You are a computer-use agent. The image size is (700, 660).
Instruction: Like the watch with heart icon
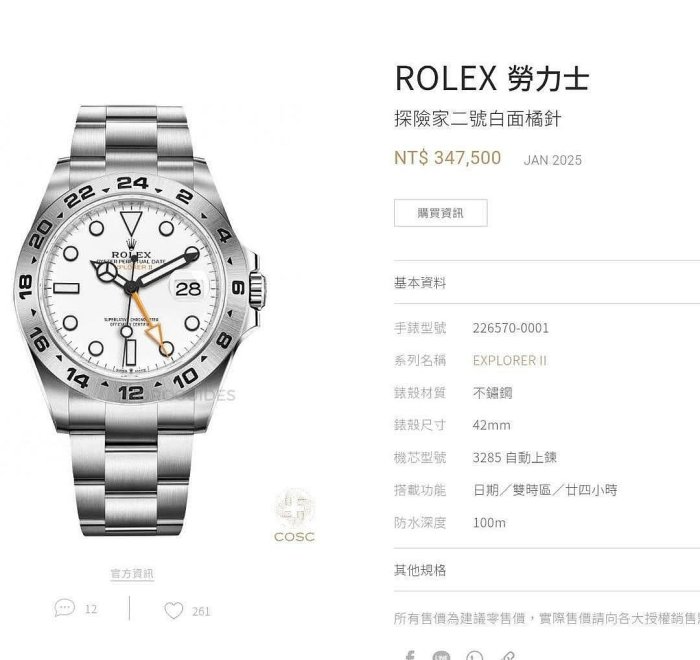174,610
